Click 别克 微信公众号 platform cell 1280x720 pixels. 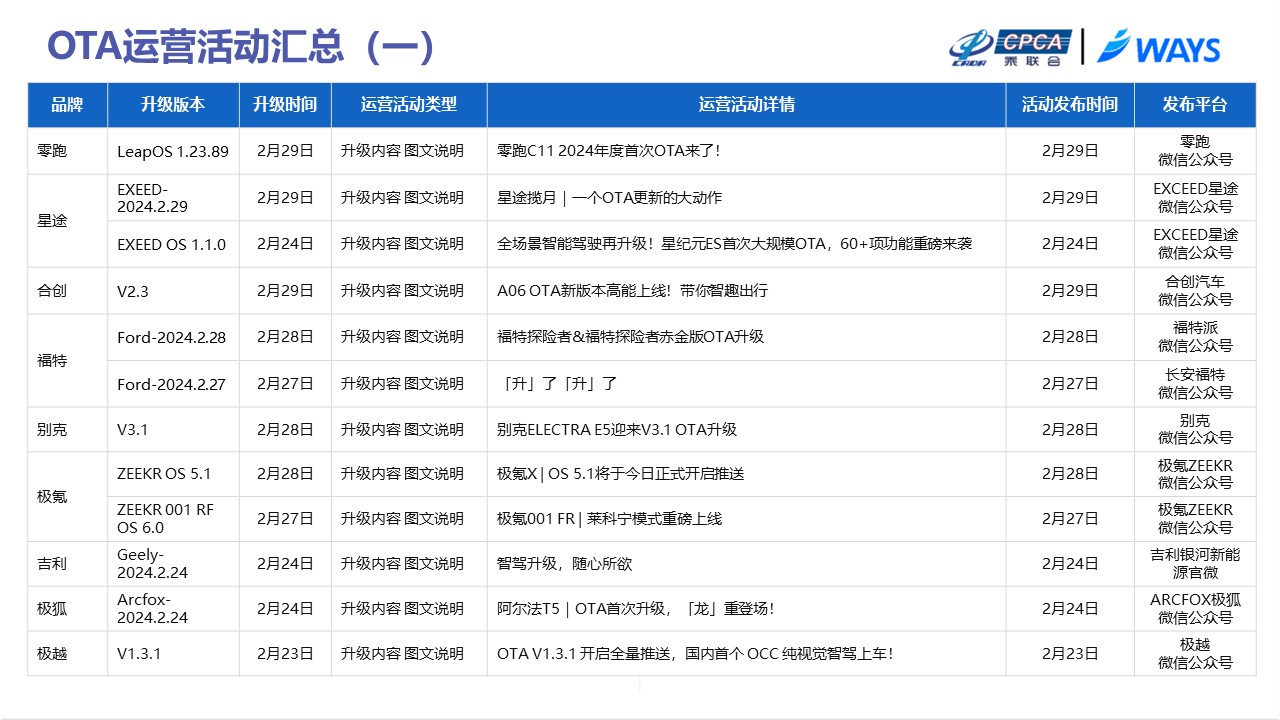coord(1195,429)
